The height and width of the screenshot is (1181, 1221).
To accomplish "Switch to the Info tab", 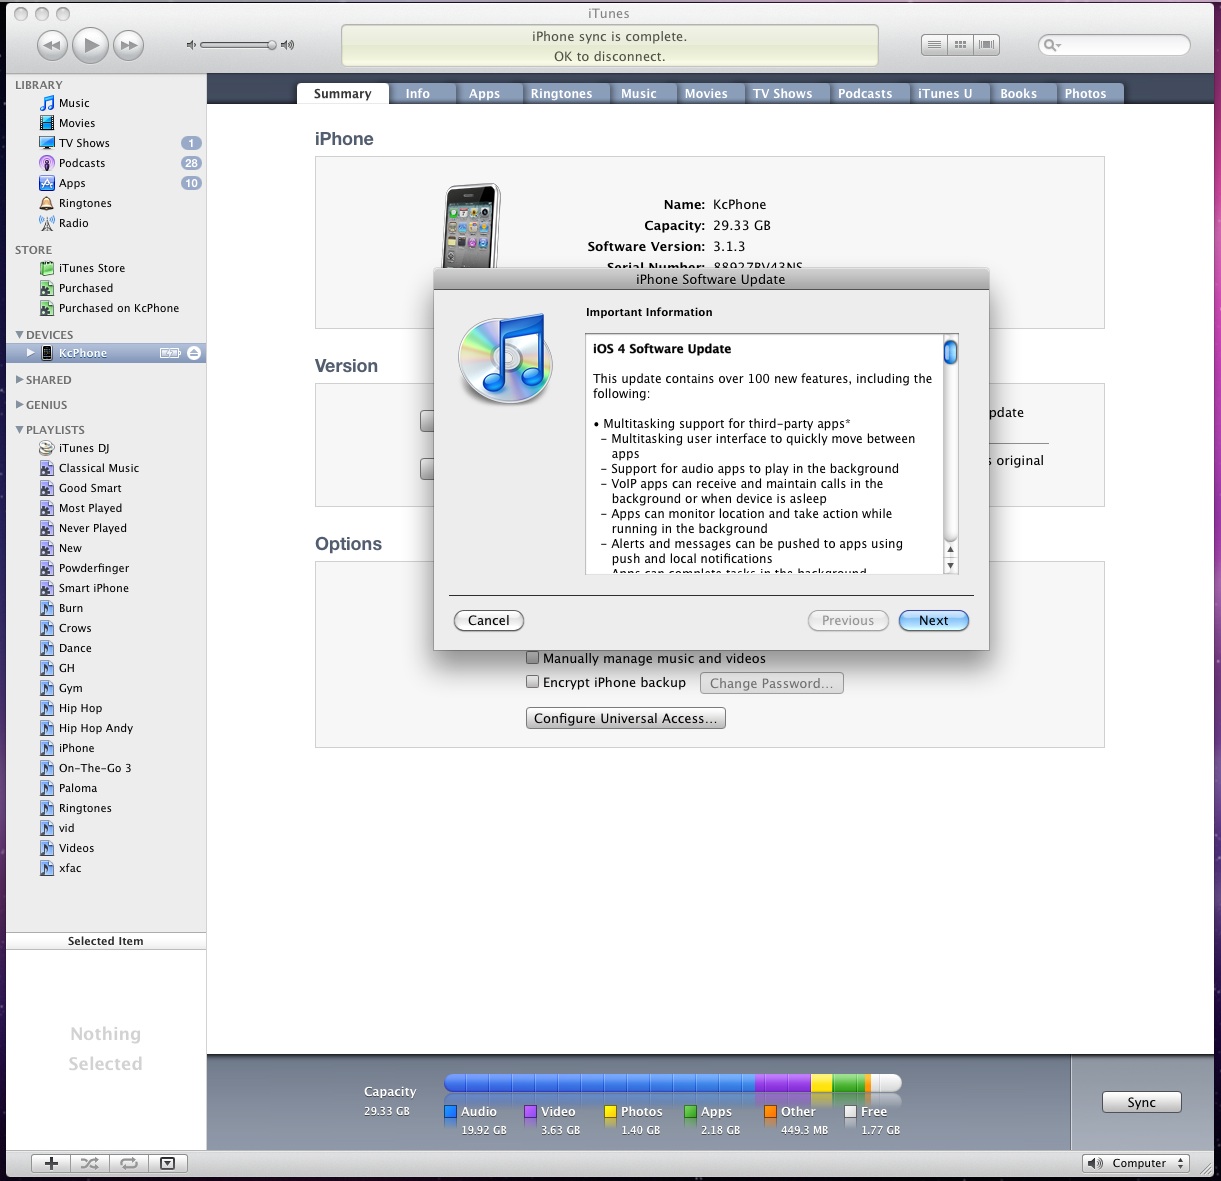I will tap(418, 94).
